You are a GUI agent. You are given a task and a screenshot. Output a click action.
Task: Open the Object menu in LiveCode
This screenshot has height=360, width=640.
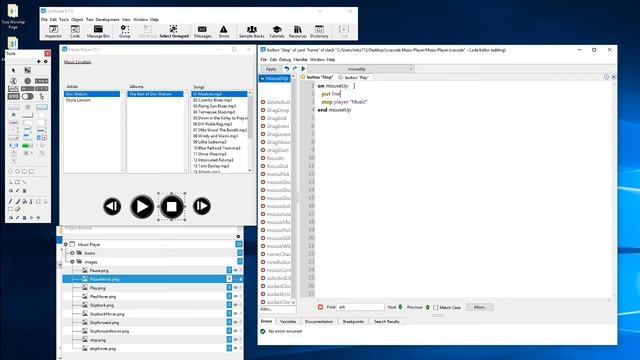point(77,19)
